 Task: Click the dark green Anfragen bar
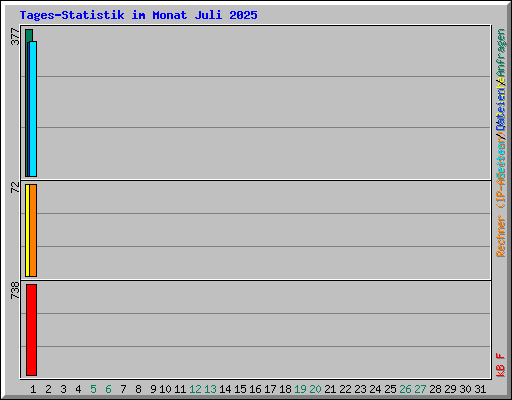(x=27, y=103)
